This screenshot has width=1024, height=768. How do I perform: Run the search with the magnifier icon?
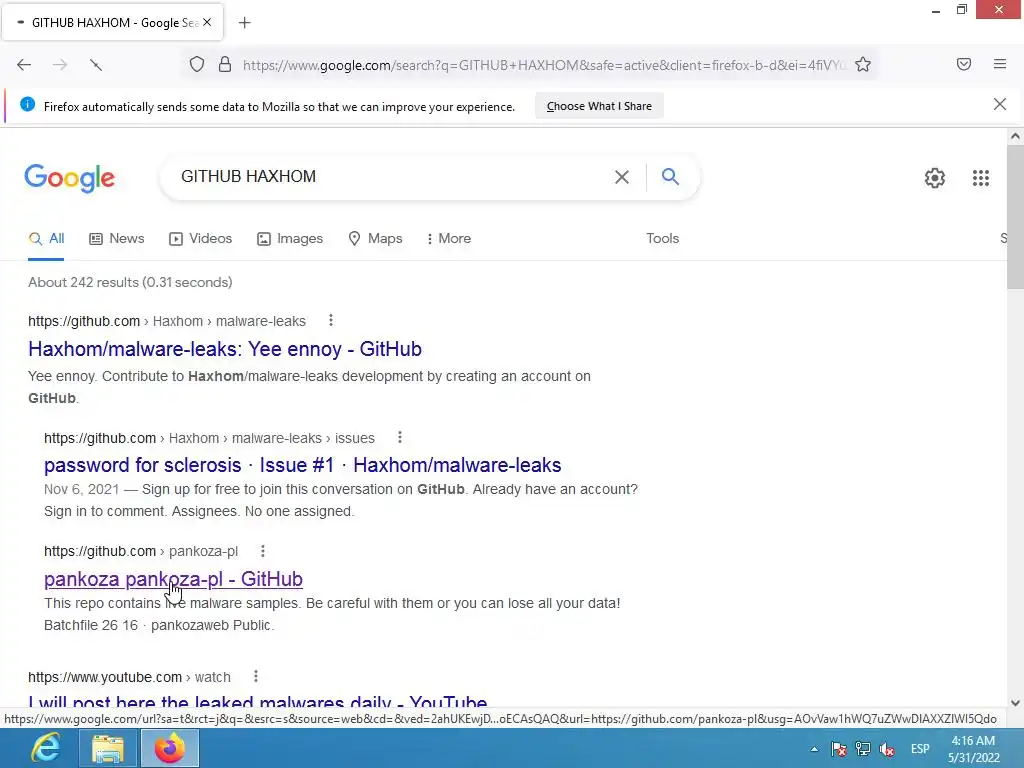[x=670, y=176]
